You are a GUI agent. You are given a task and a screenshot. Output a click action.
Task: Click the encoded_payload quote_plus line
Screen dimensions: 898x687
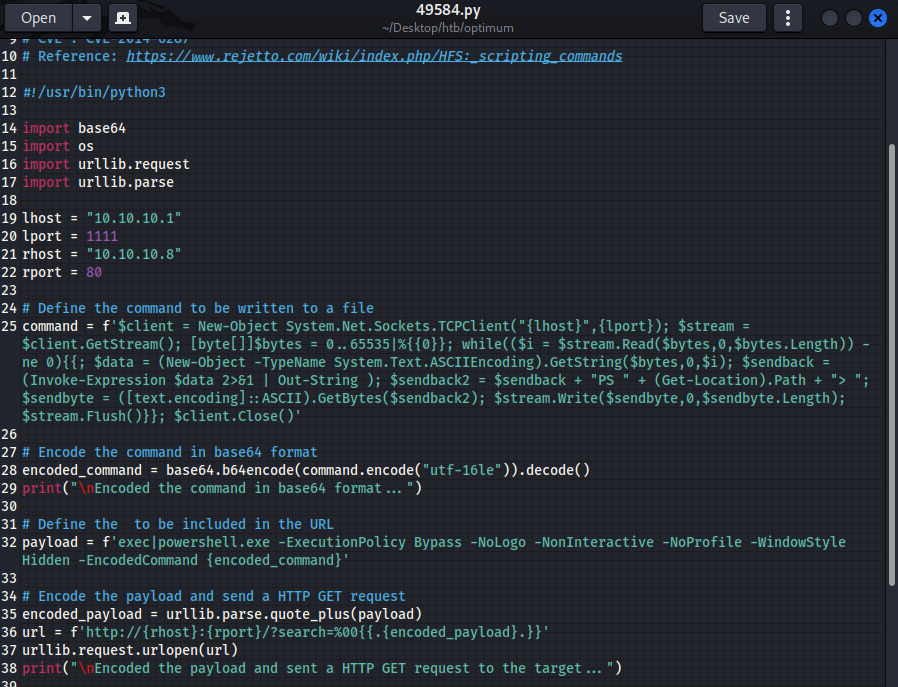pos(222,614)
